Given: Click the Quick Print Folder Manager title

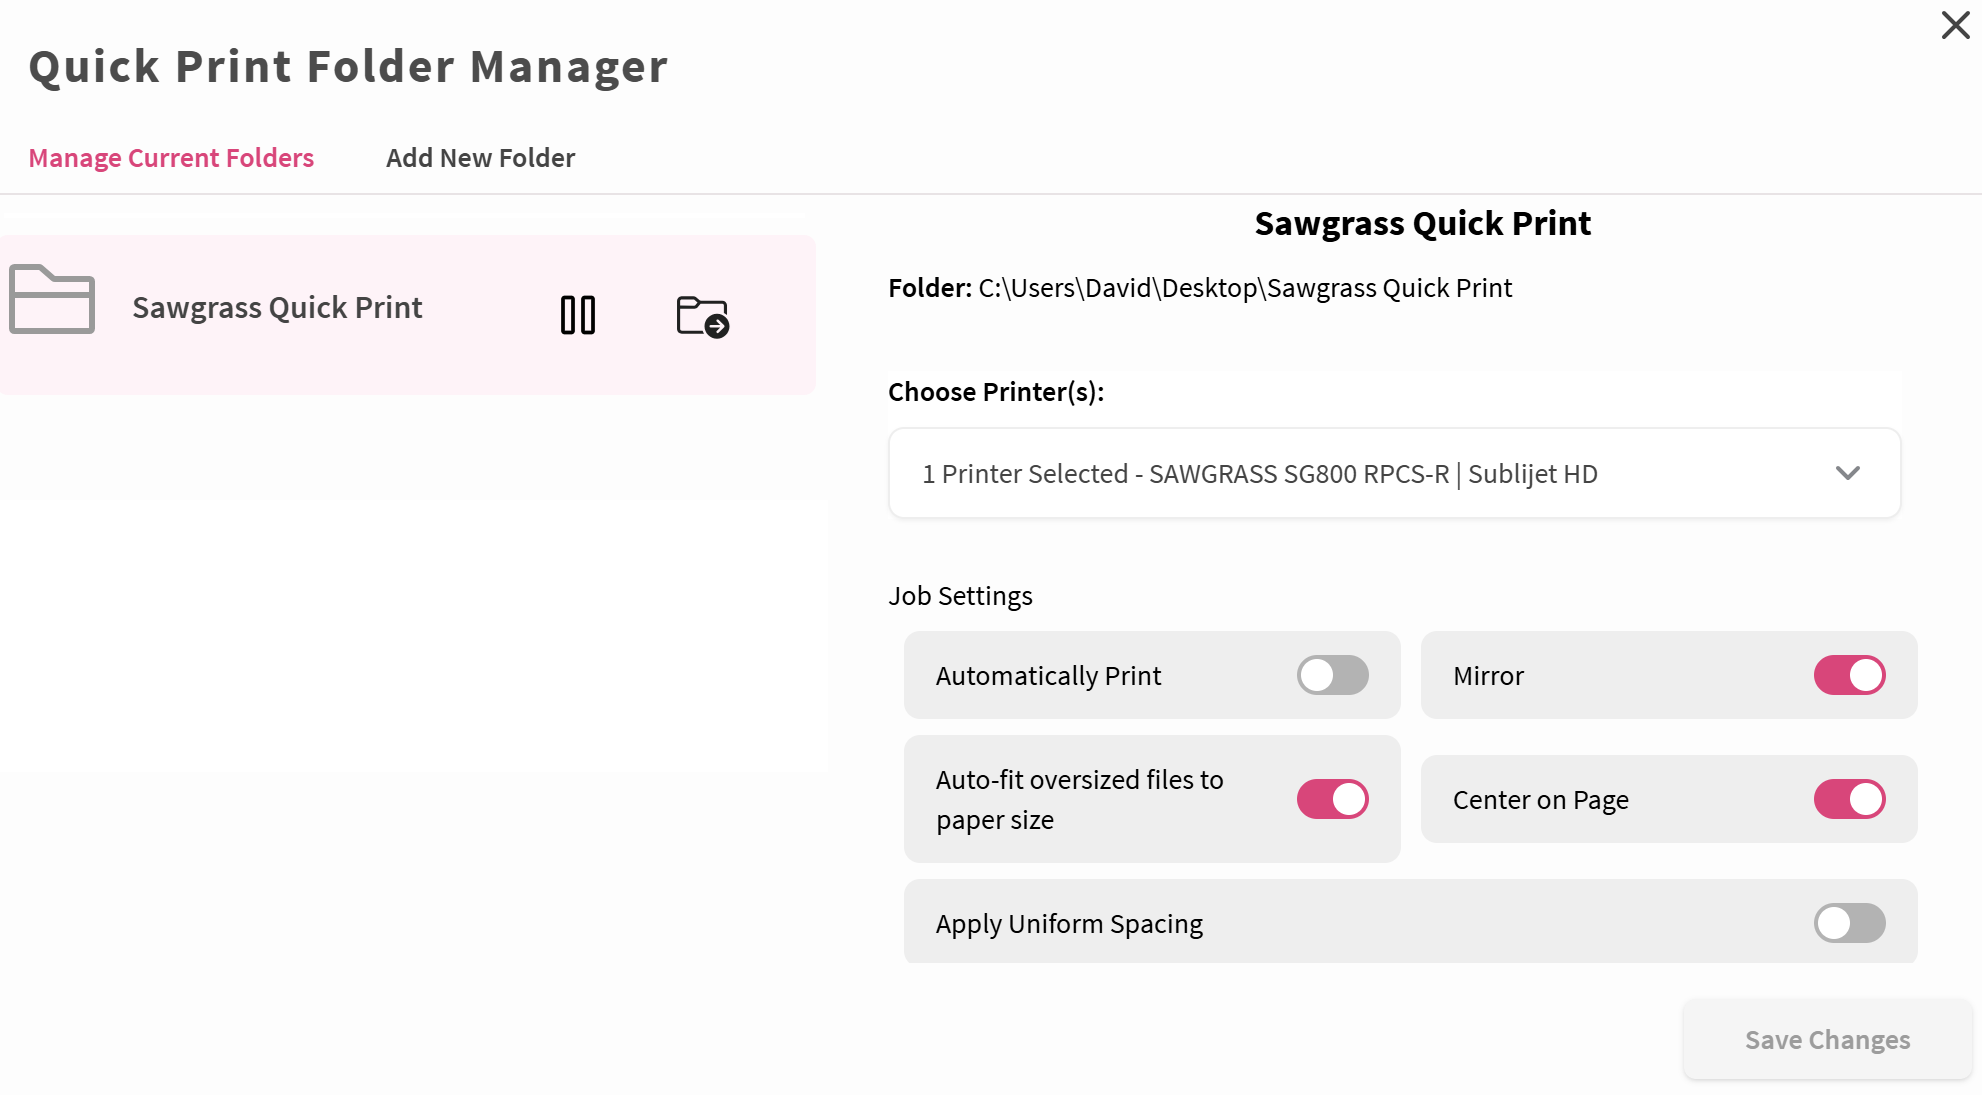Looking at the screenshot, I should point(348,67).
